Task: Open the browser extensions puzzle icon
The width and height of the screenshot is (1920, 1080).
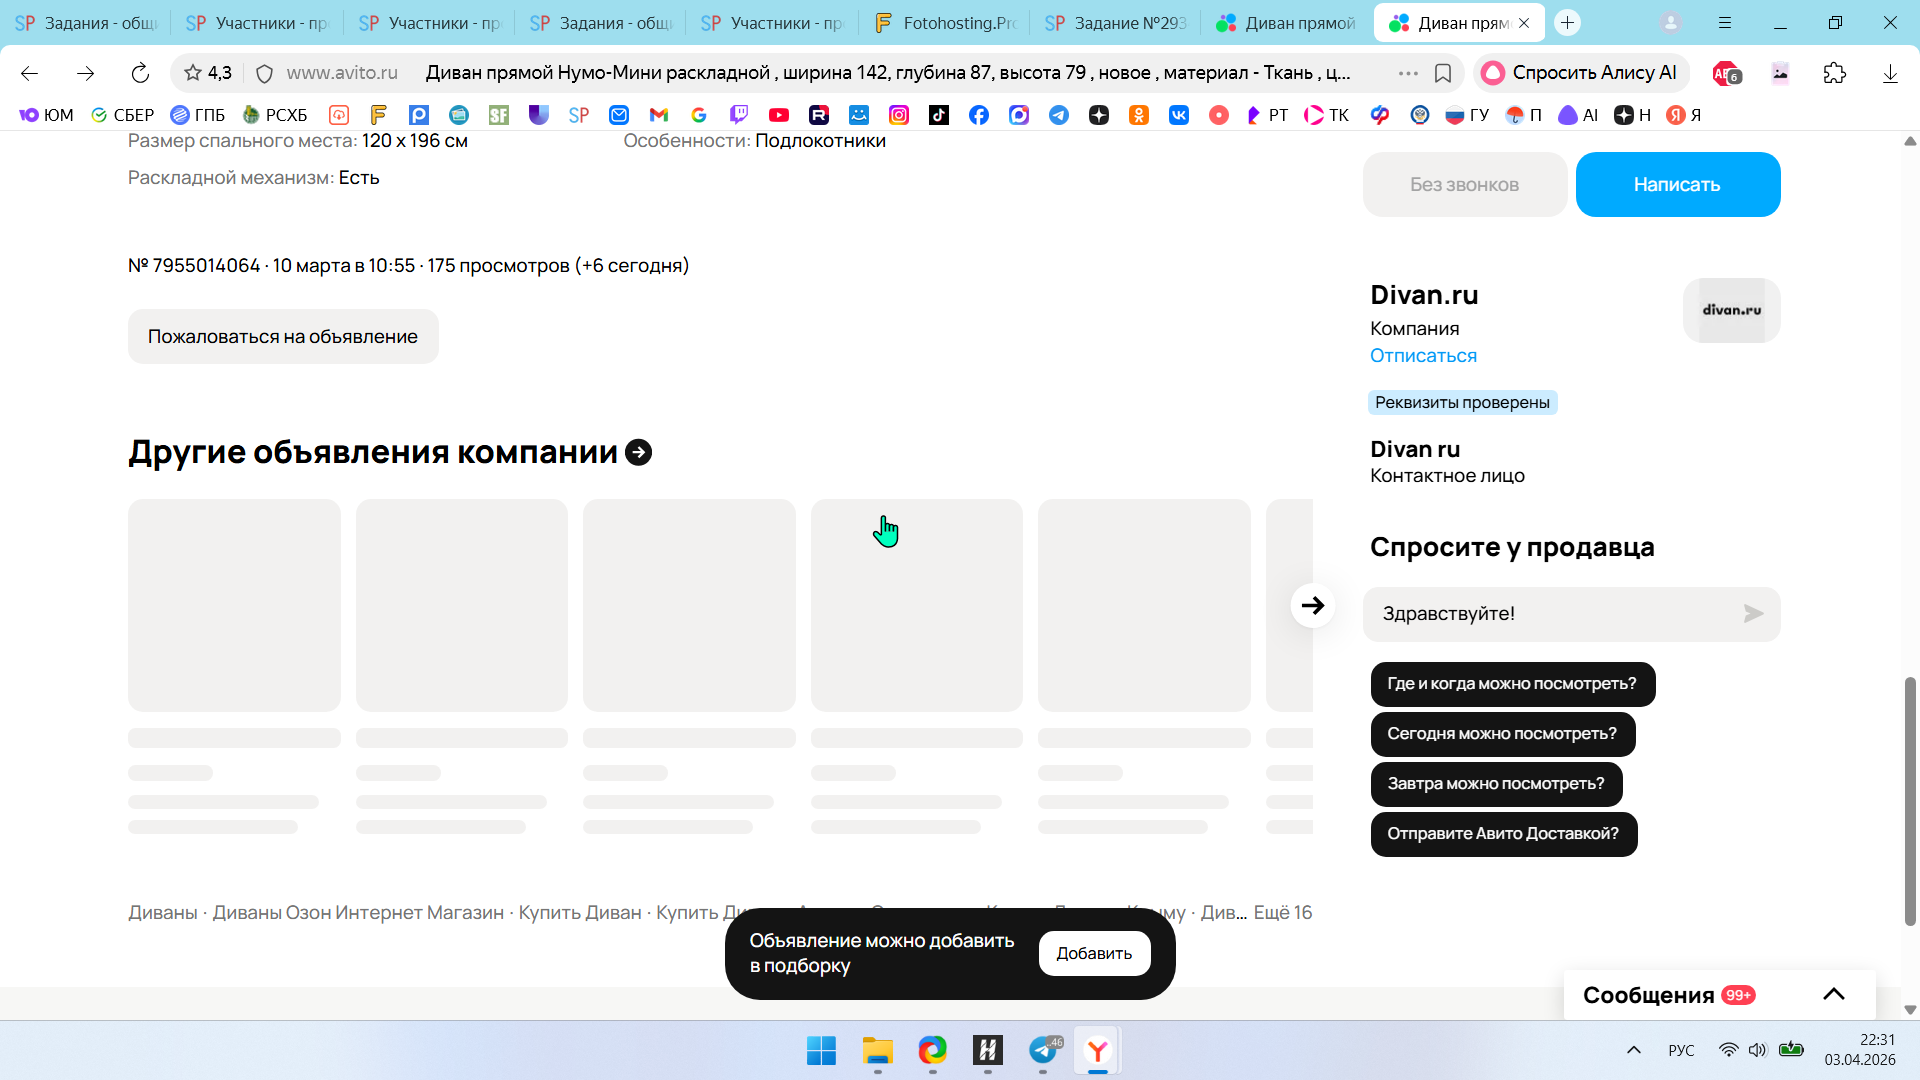Action: point(1834,73)
